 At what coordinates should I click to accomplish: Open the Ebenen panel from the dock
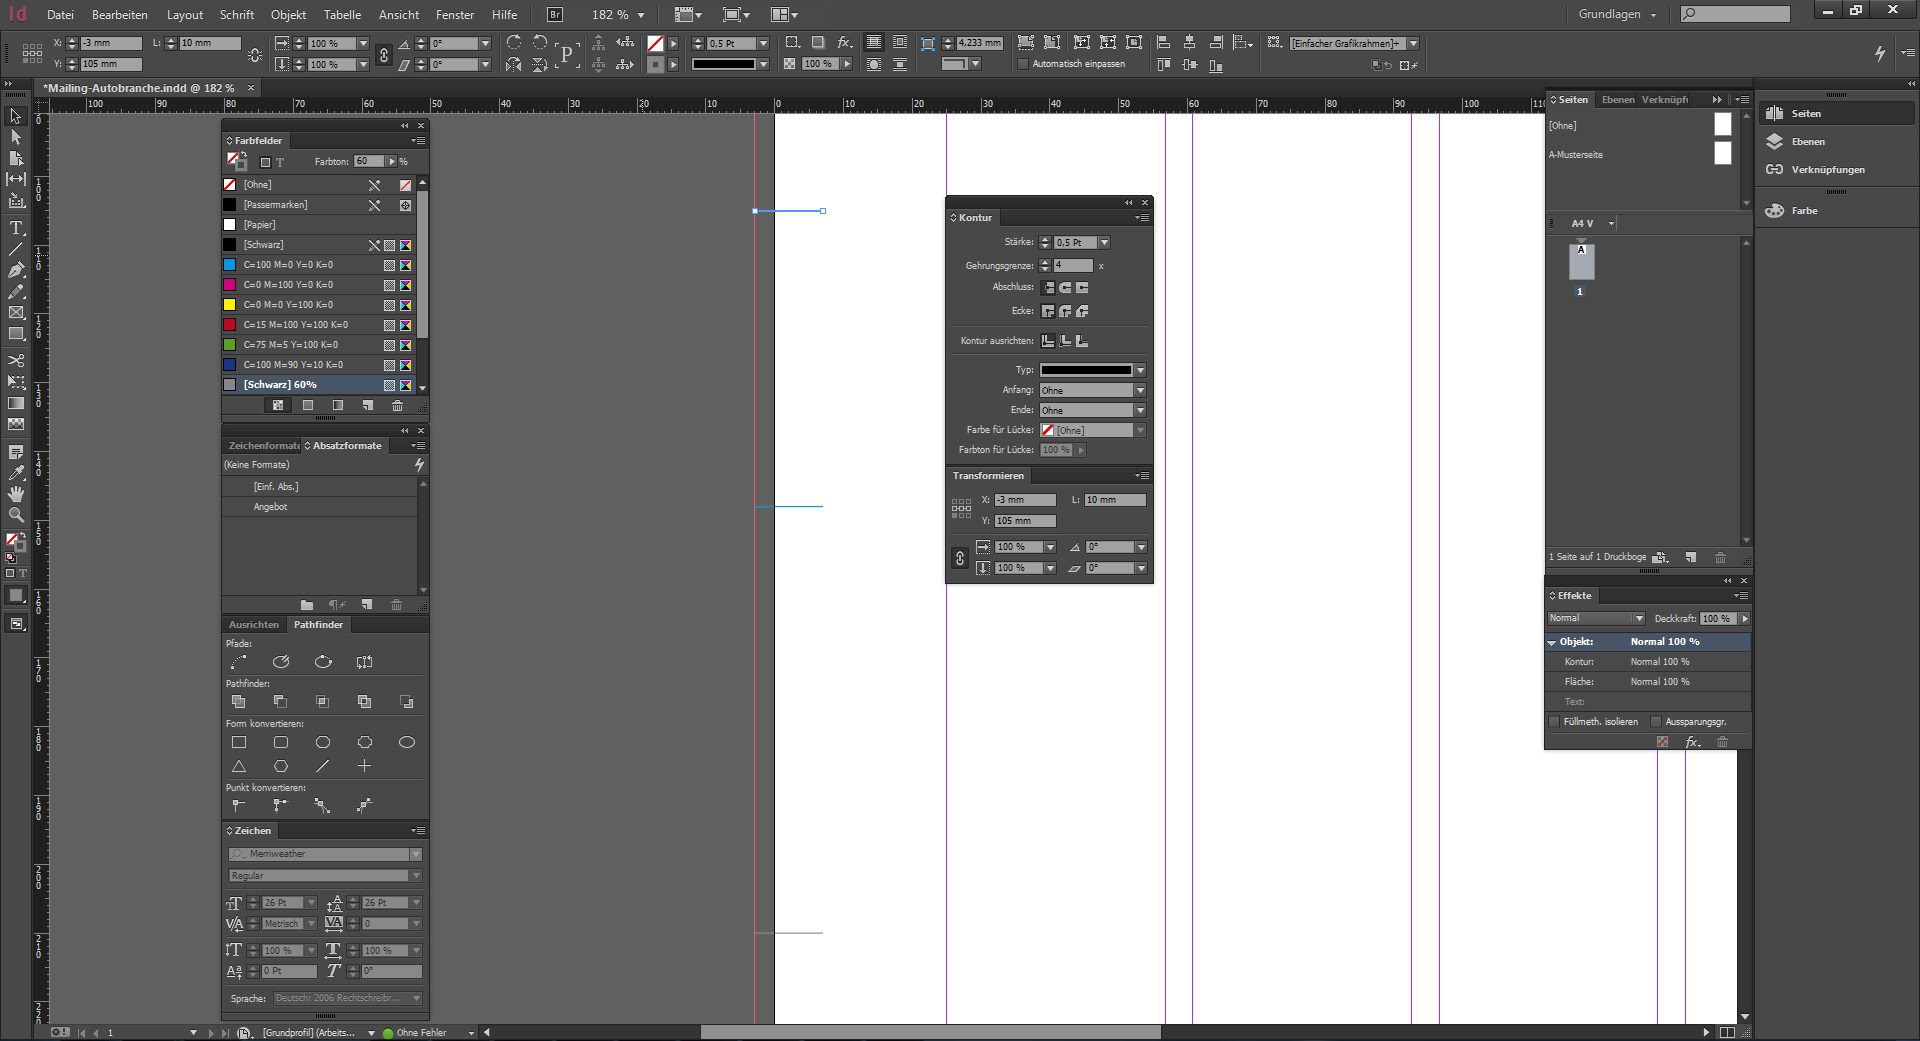[1807, 142]
